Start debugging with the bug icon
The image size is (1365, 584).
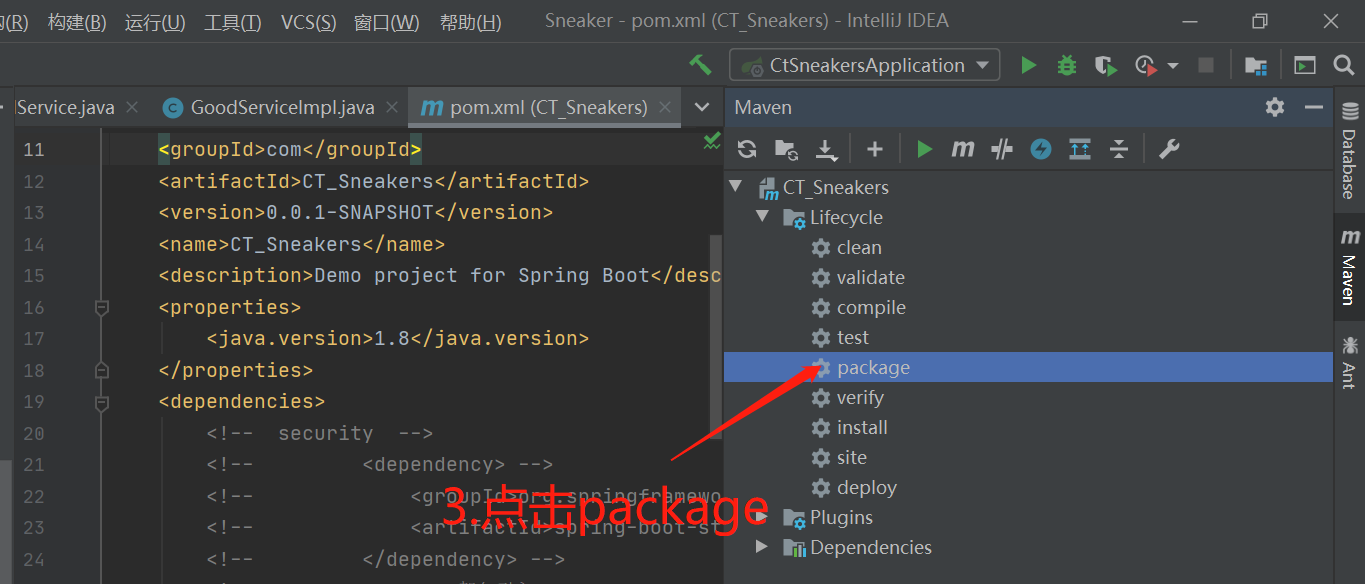point(1067,65)
